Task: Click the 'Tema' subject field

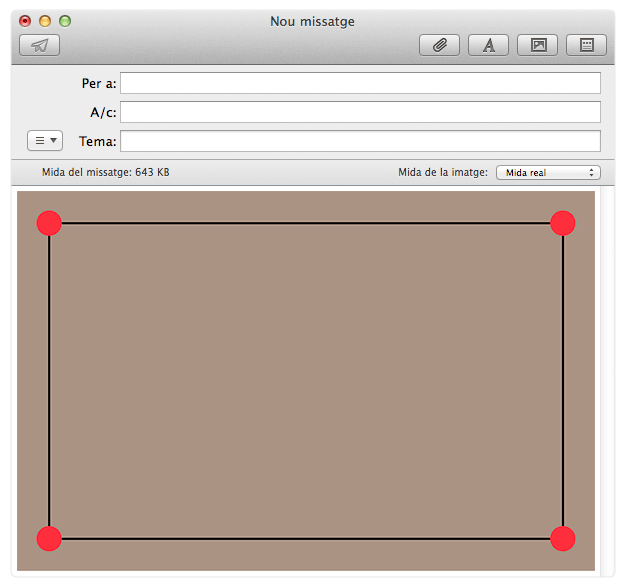Action: point(360,141)
